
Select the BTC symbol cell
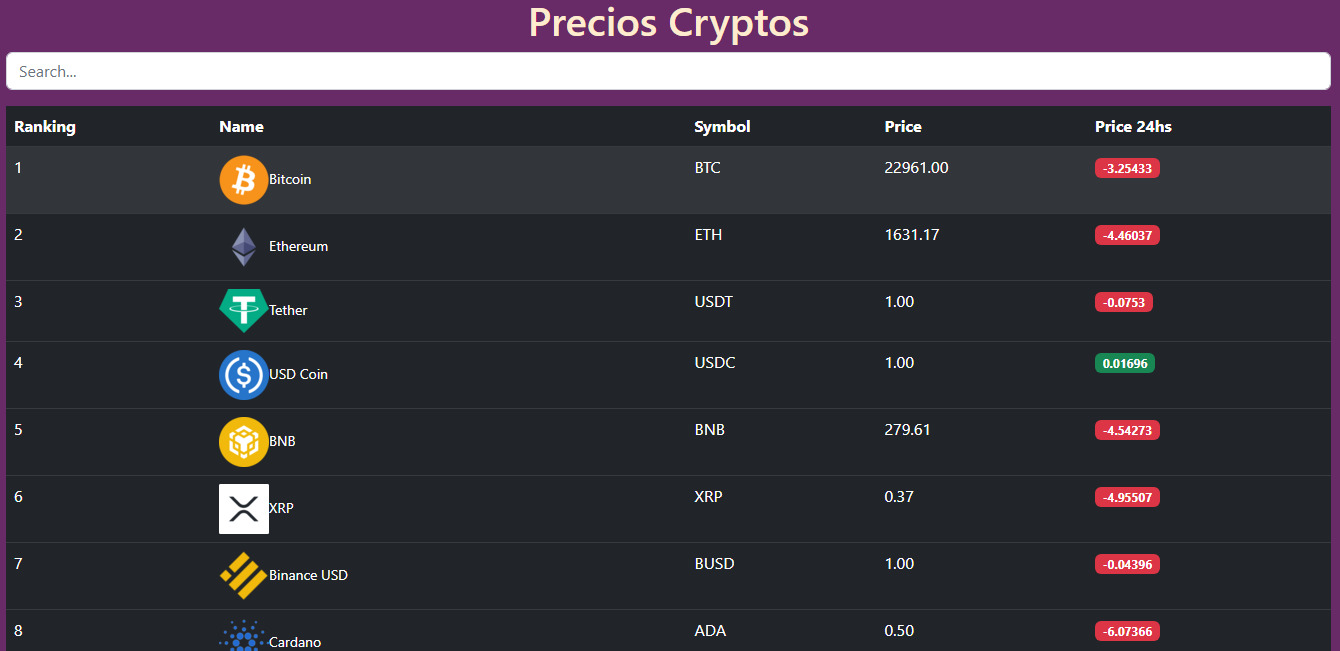point(707,168)
